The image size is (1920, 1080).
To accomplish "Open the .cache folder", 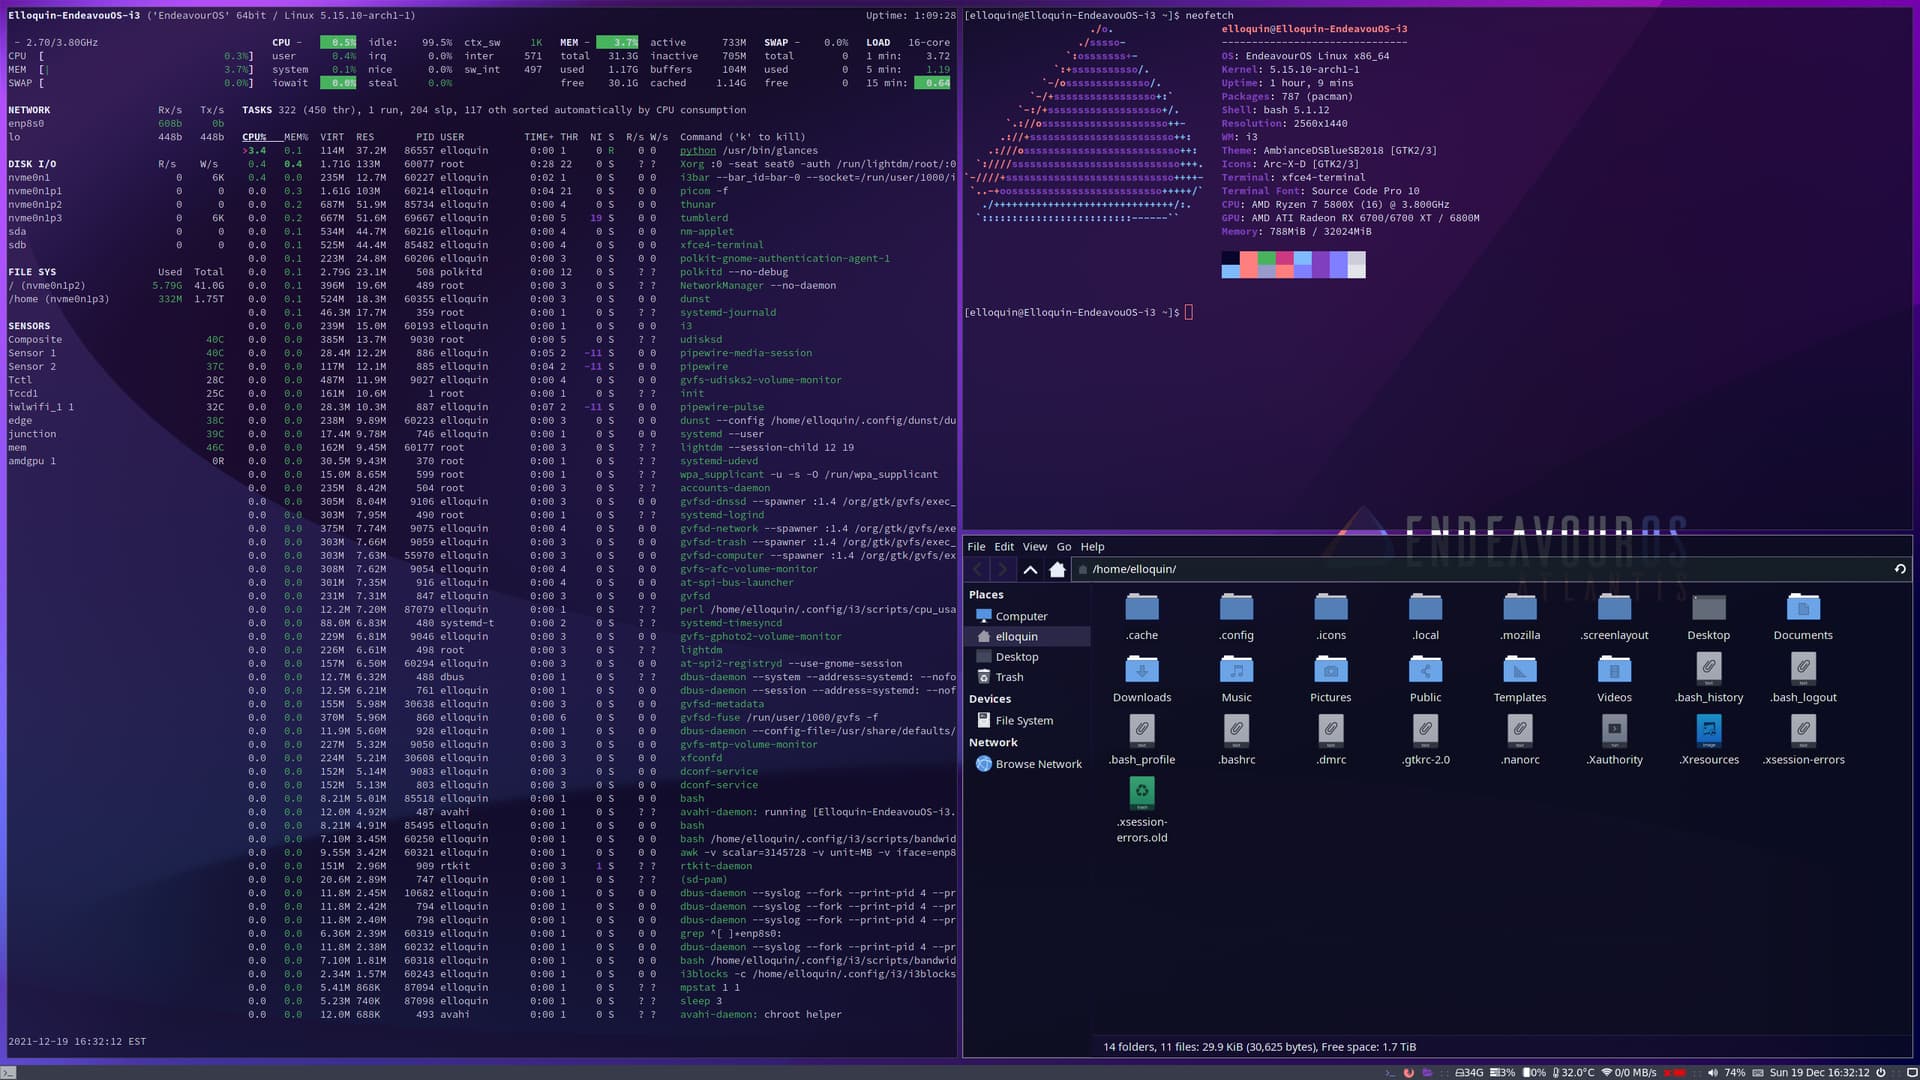I will (1142, 616).
